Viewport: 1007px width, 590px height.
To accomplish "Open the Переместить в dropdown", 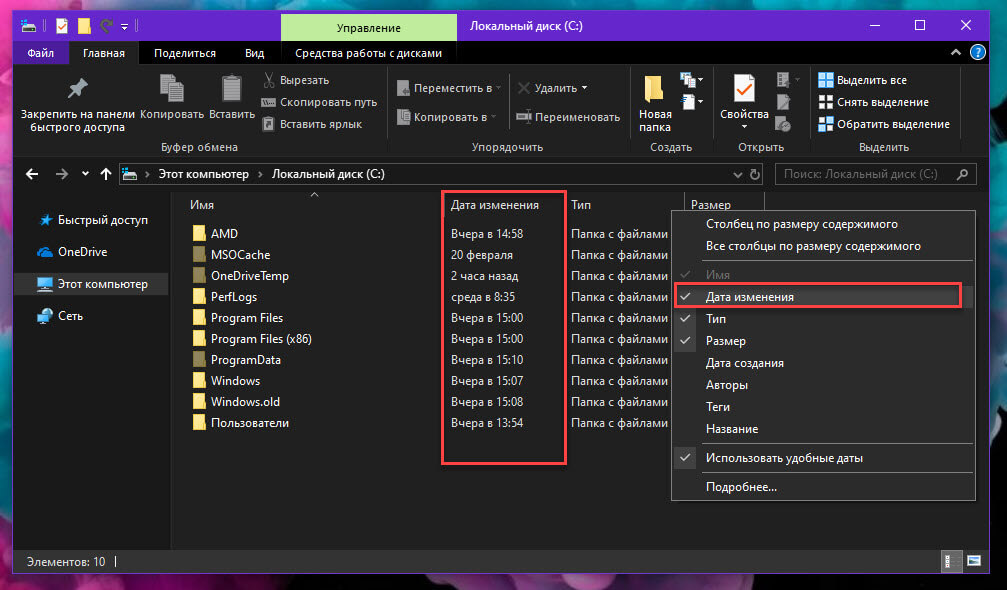I will 449,88.
